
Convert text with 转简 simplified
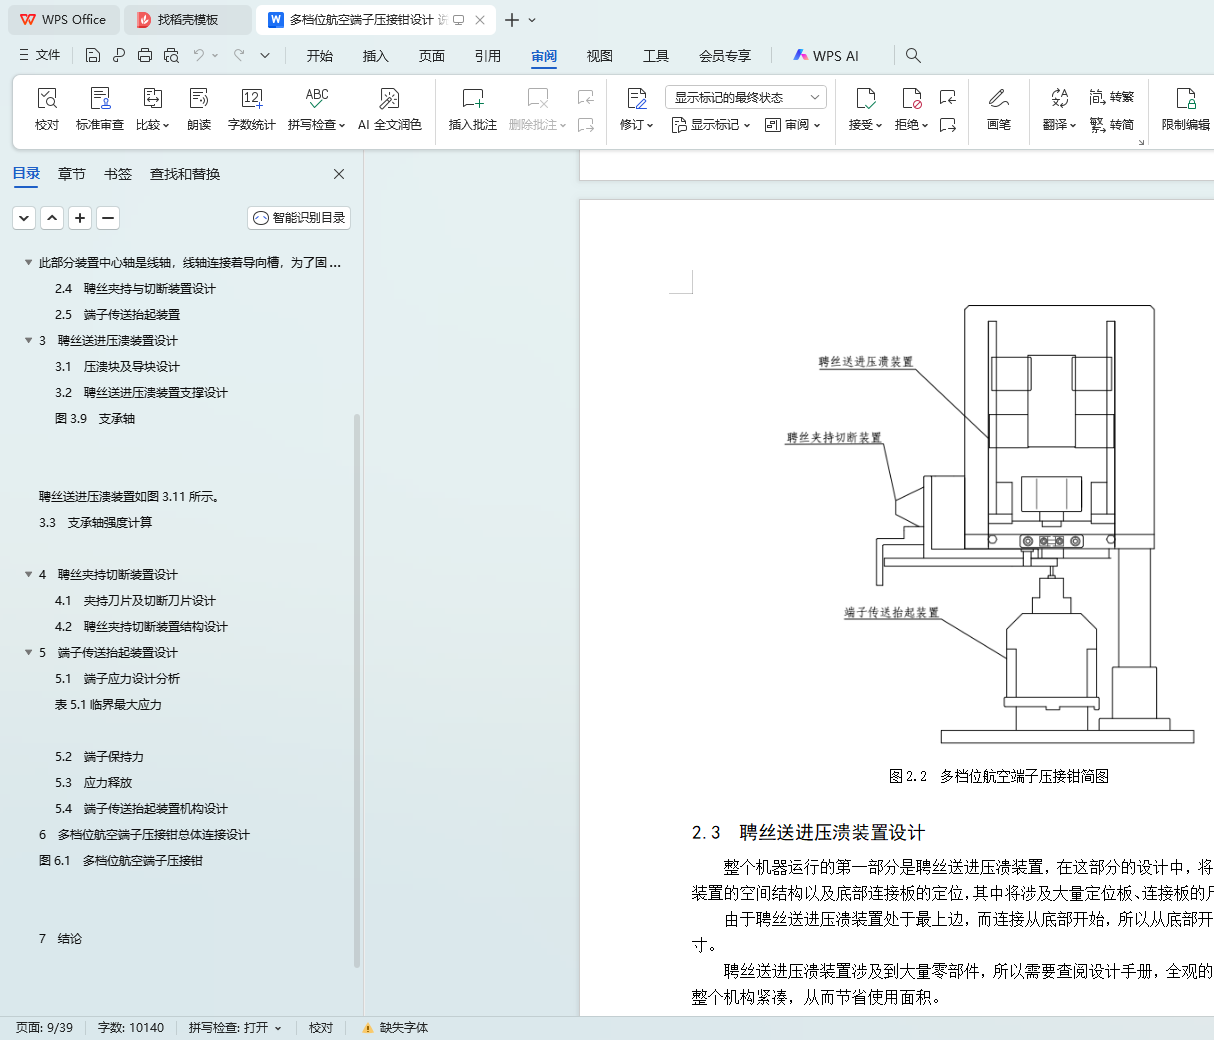(1112, 125)
